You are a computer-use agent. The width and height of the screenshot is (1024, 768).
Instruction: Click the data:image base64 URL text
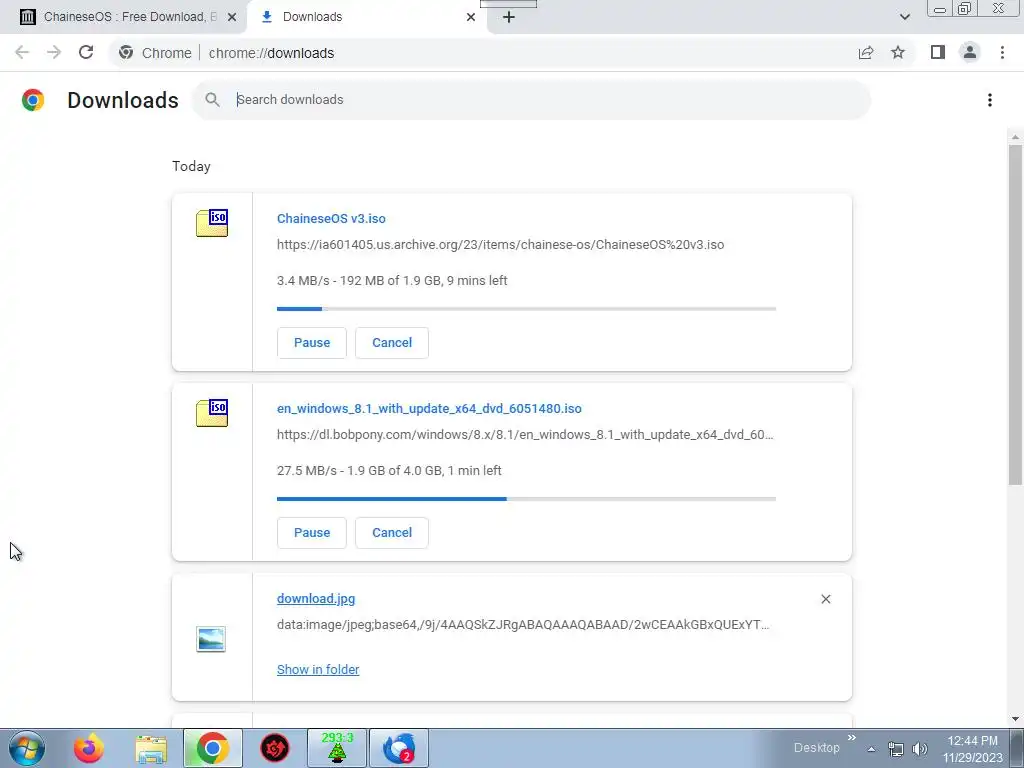click(x=523, y=625)
